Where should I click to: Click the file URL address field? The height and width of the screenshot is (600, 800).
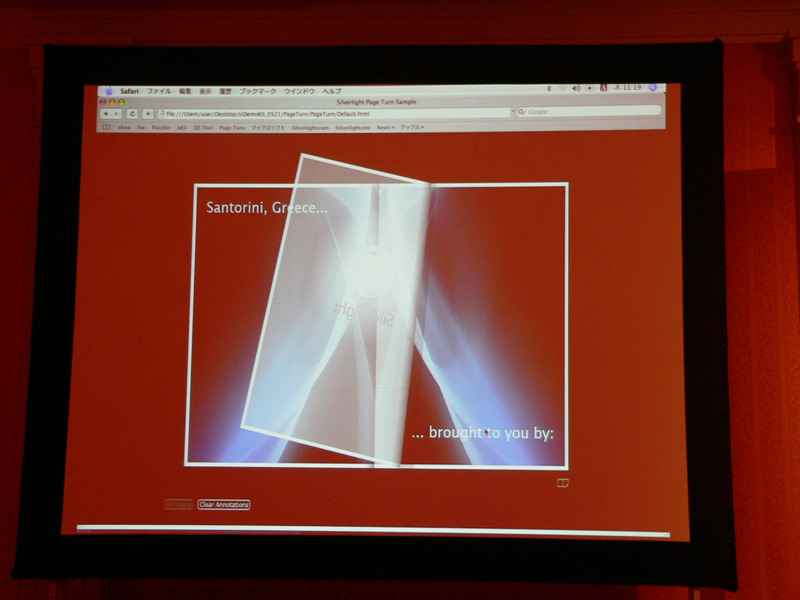pyautogui.click(x=334, y=113)
